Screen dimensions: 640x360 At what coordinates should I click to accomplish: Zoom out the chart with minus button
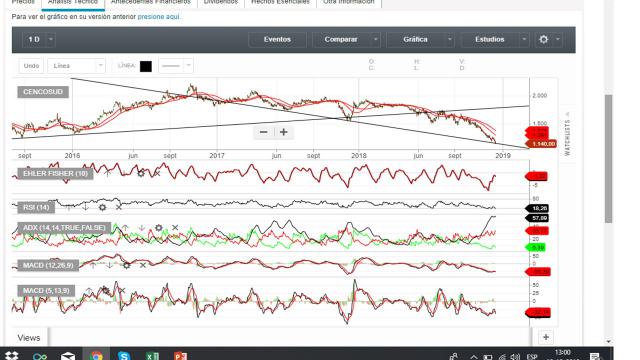264,132
